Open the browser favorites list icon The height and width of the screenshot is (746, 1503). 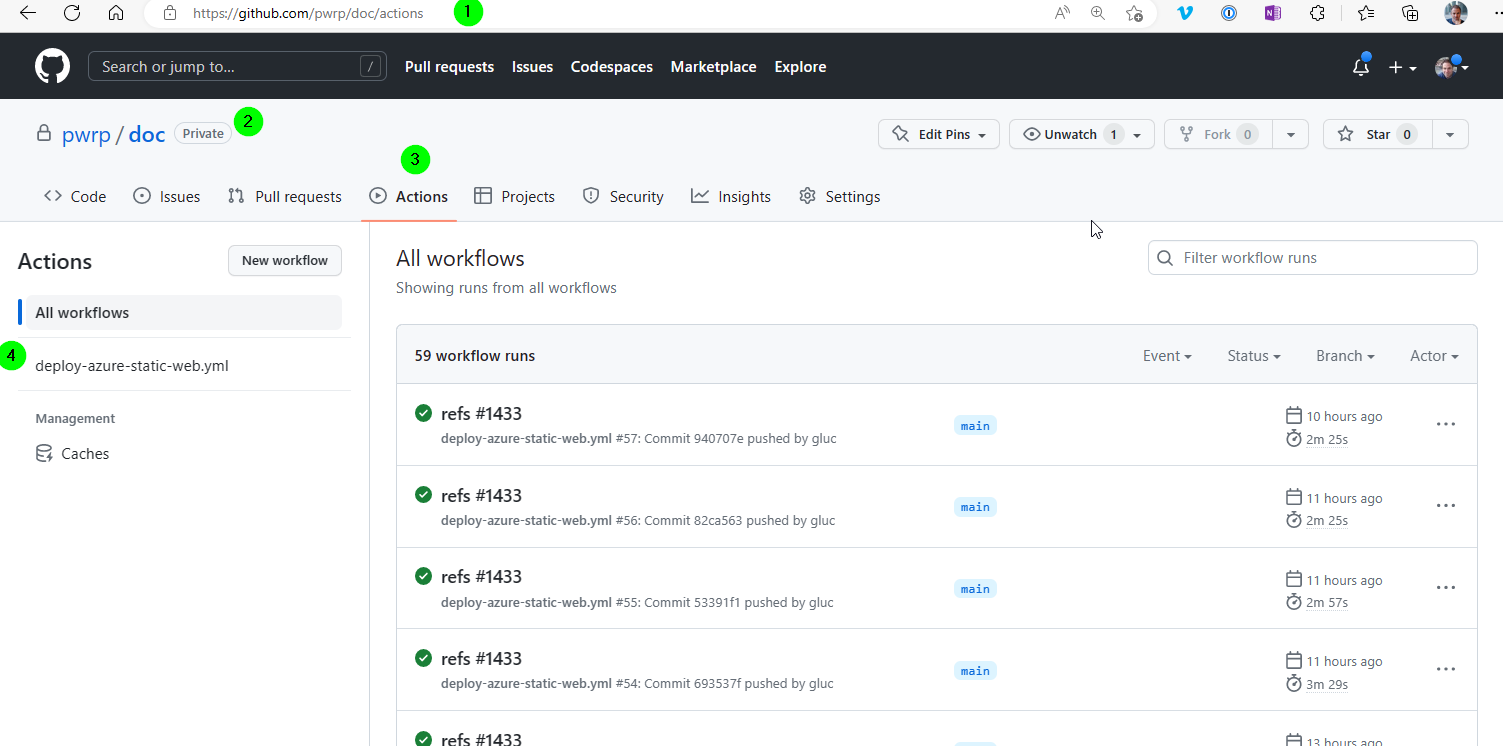(x=1366, y=13)
